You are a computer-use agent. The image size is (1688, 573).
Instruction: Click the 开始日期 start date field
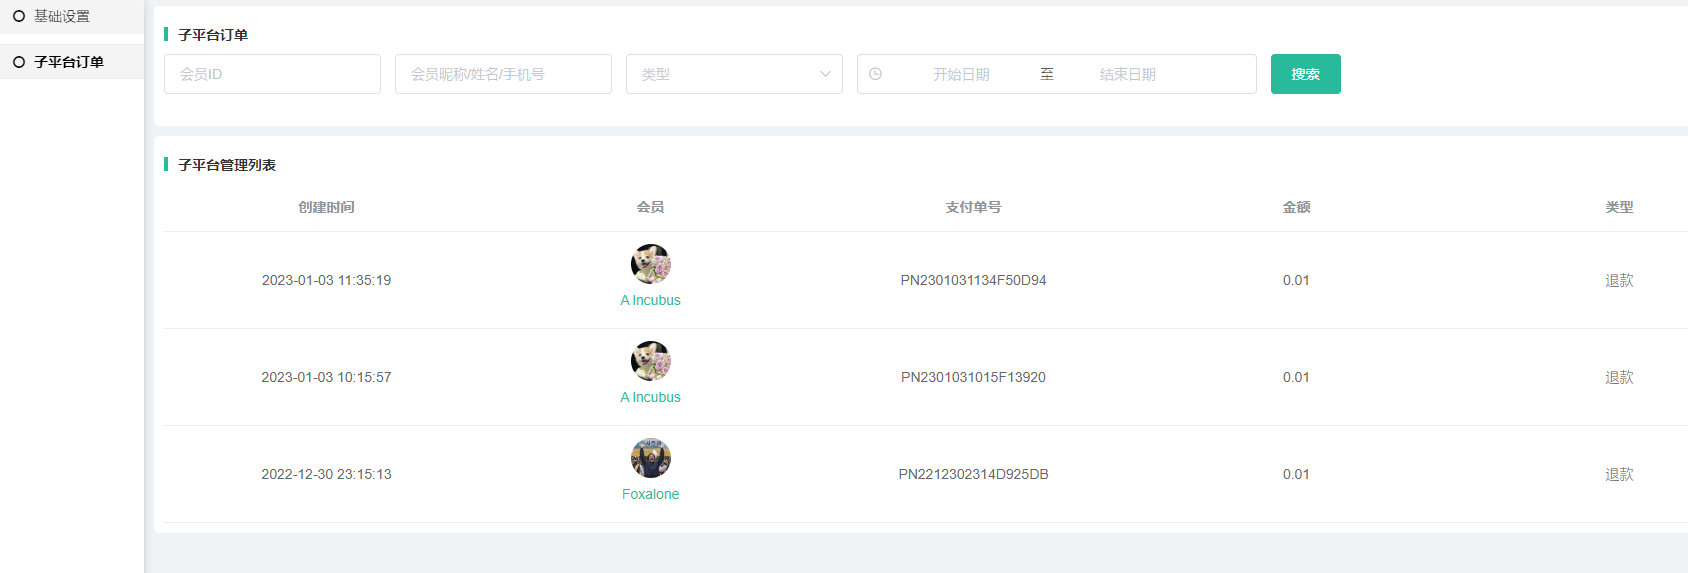[x=961, y=74]
